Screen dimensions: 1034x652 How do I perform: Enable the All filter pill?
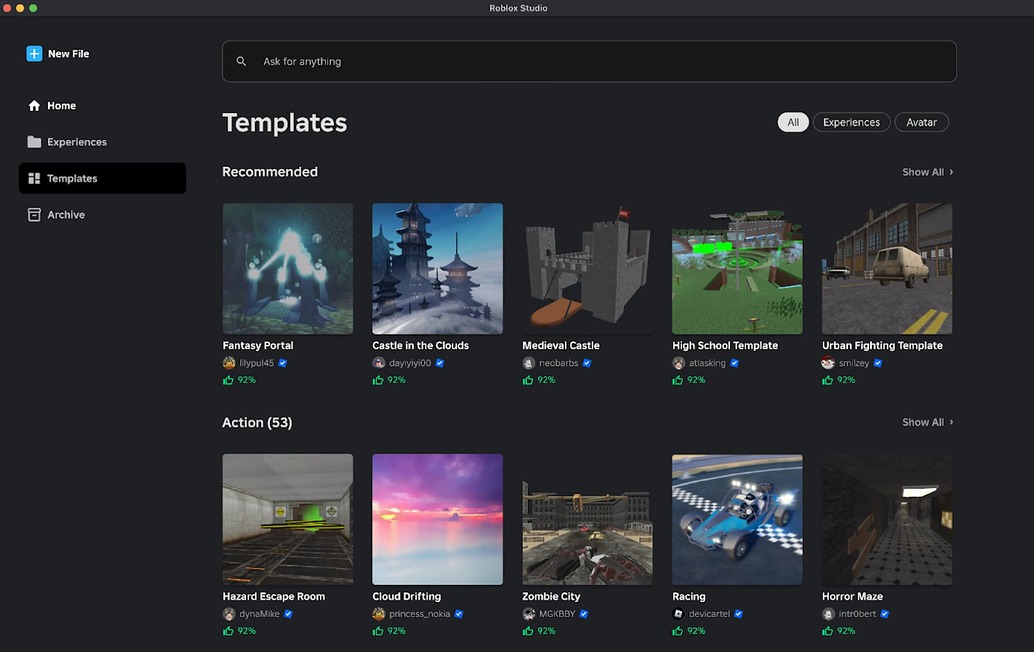tap(793, 121)
